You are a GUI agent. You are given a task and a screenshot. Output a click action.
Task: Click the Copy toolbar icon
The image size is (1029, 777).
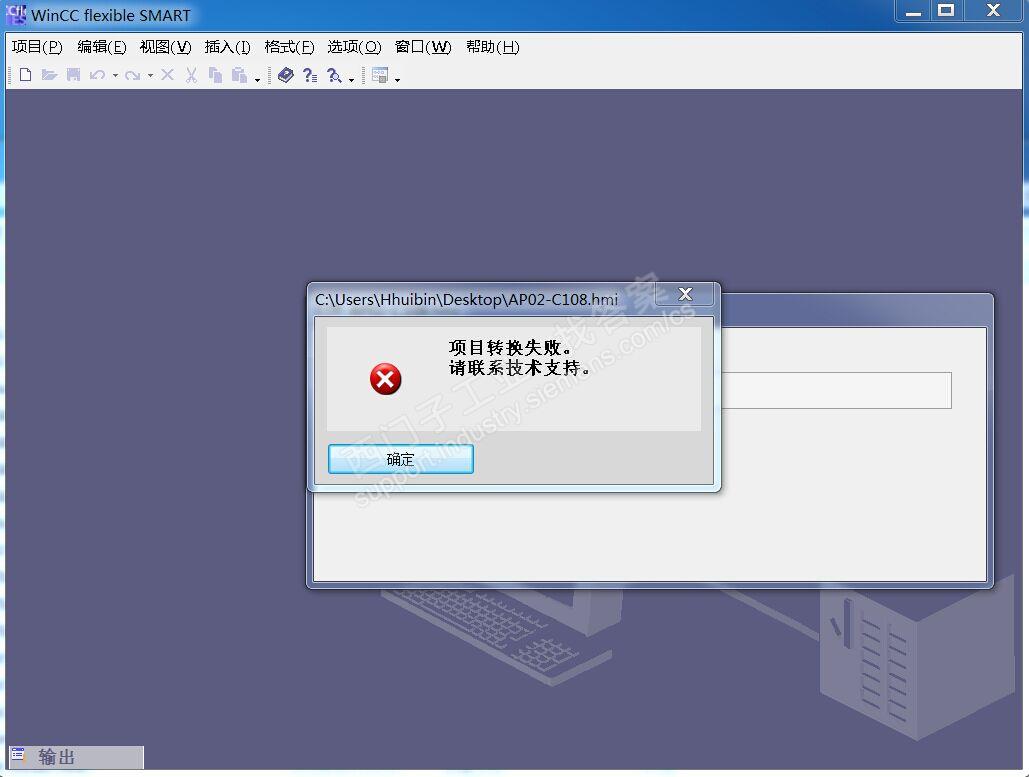[x=215, y=75]
